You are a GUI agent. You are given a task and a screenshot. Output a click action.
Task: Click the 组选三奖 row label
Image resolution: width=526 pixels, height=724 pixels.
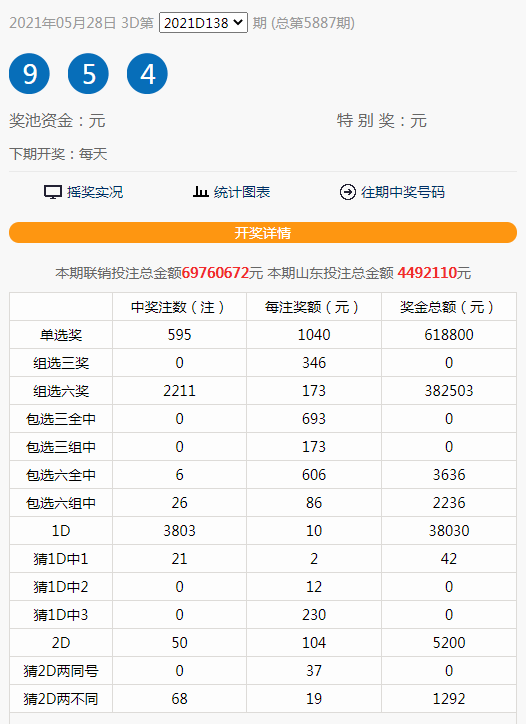[x=61, y=363]
